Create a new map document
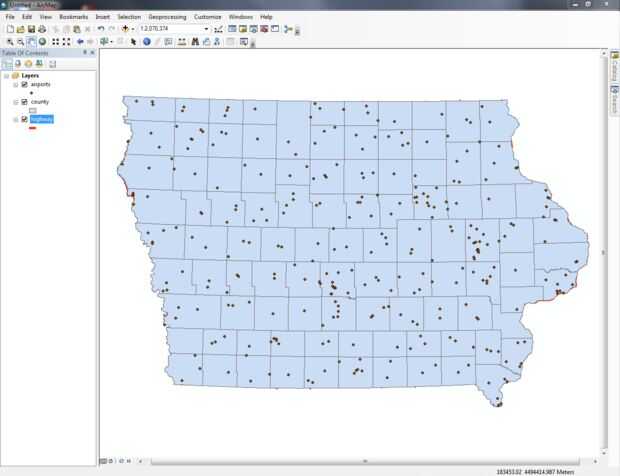Image resolution: width=620 pixels, height=476 pixels. [10, 29]
